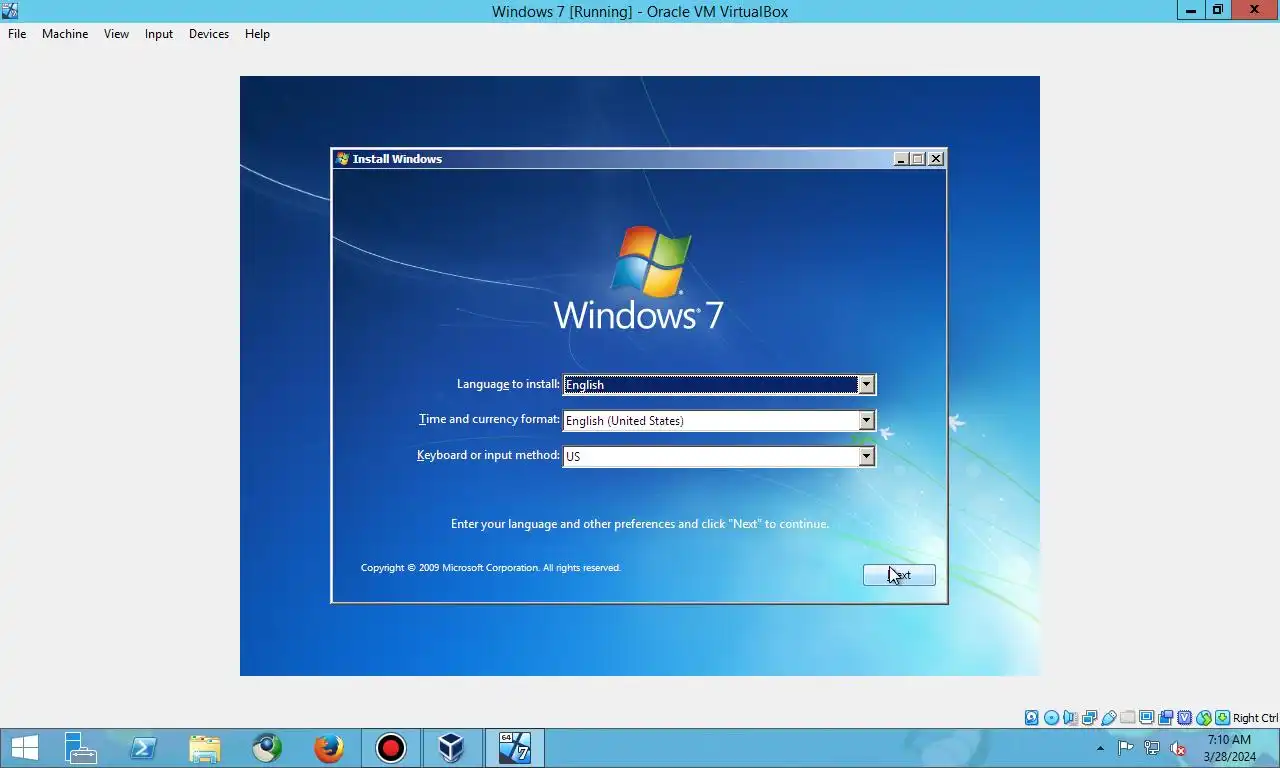Click the Keyboard or input method label
Screen dimensions: 1280x768
(x=488, y=455)
